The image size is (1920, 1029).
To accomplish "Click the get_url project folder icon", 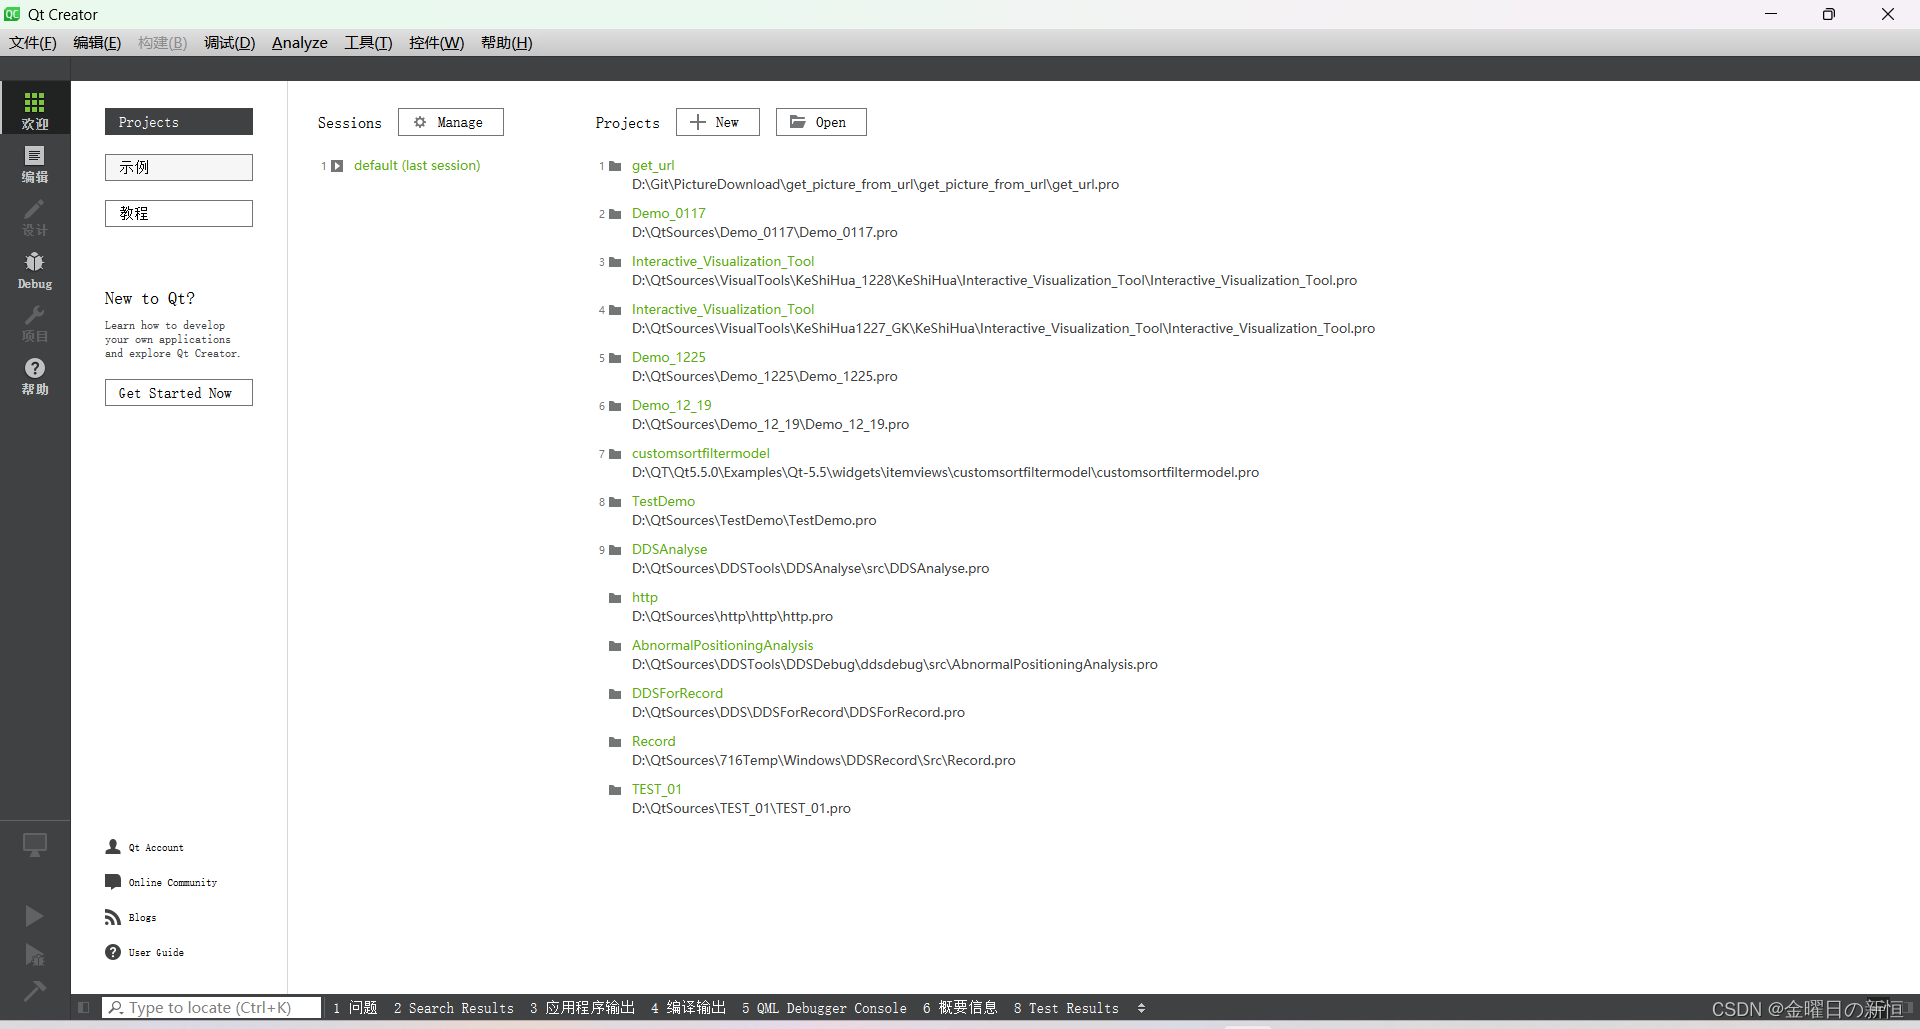I will coord(615,166).
